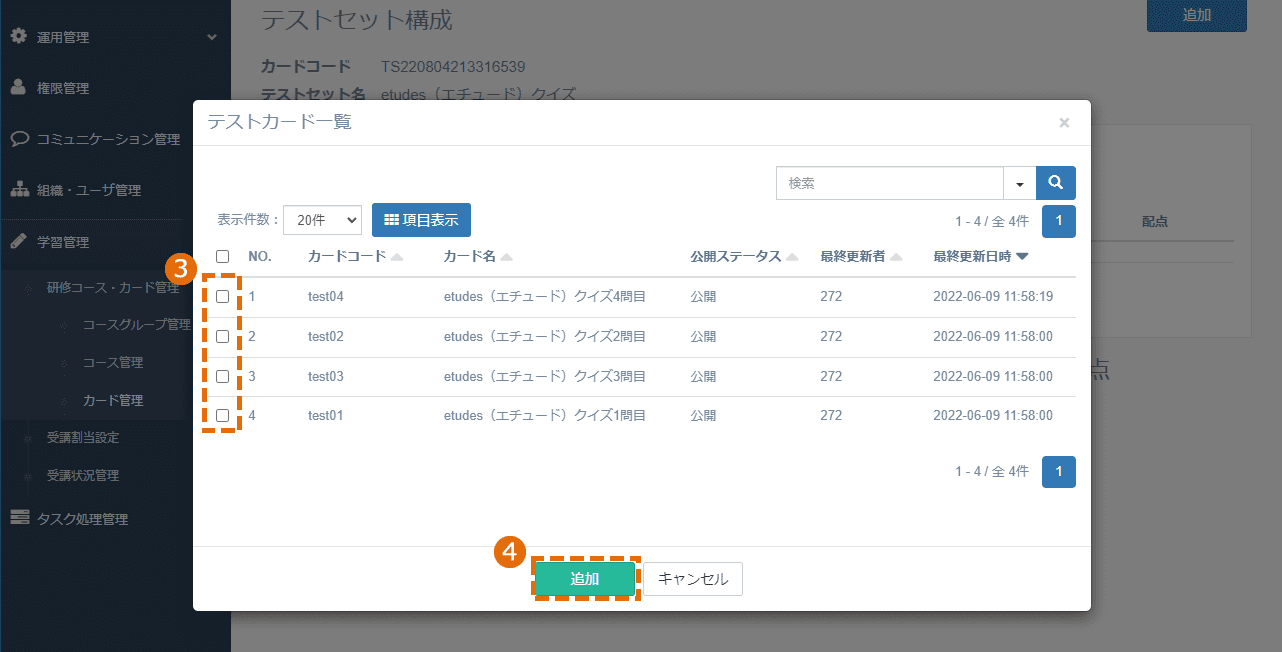
Task: Click the green 追加 button in dialog
Action: (585, 579)
